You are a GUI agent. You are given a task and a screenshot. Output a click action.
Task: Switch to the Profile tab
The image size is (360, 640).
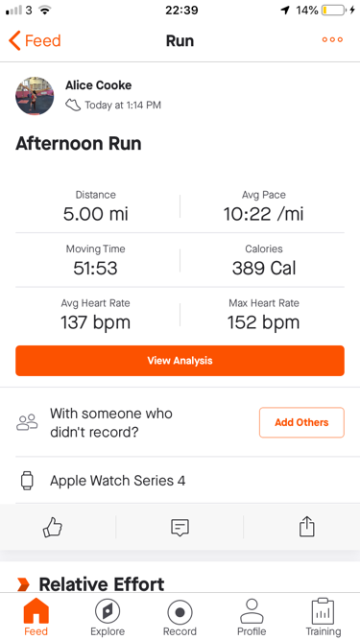point(252,617)
